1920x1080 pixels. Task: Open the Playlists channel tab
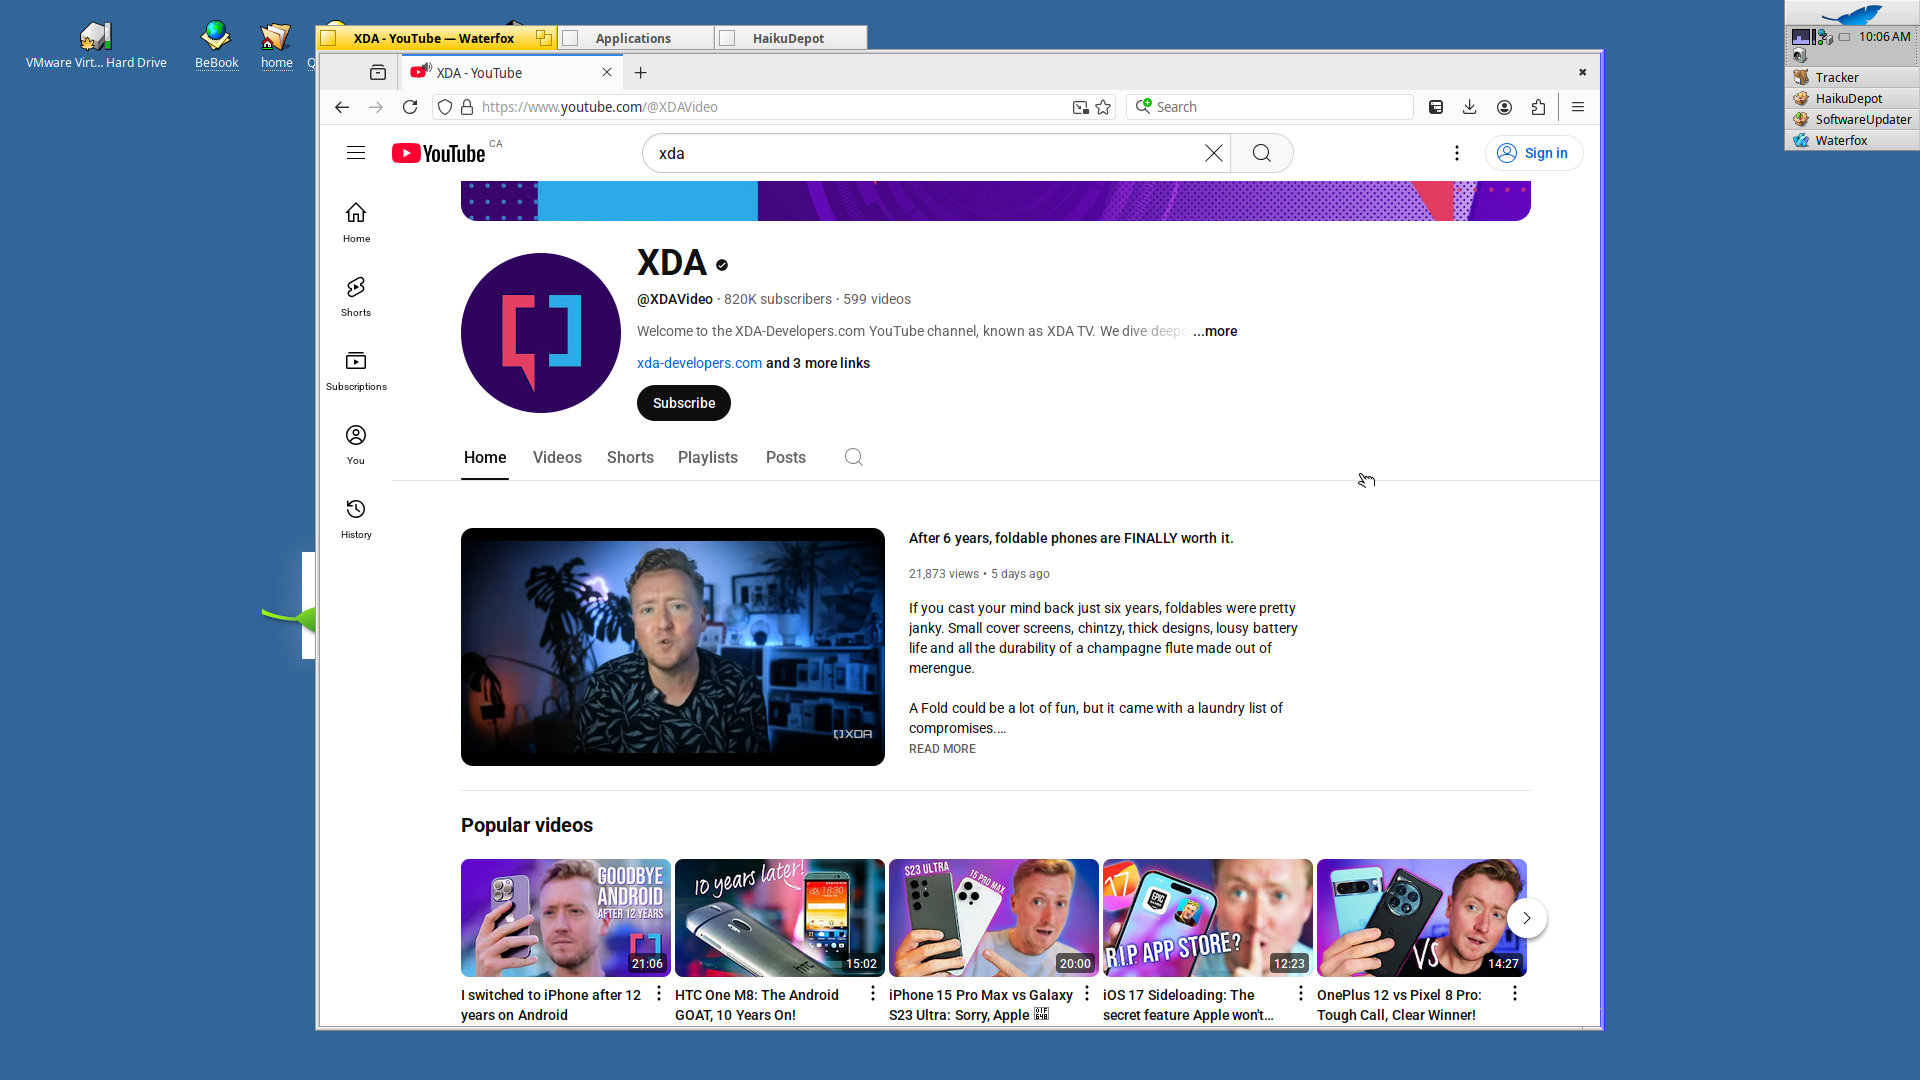tap(708, 457)
